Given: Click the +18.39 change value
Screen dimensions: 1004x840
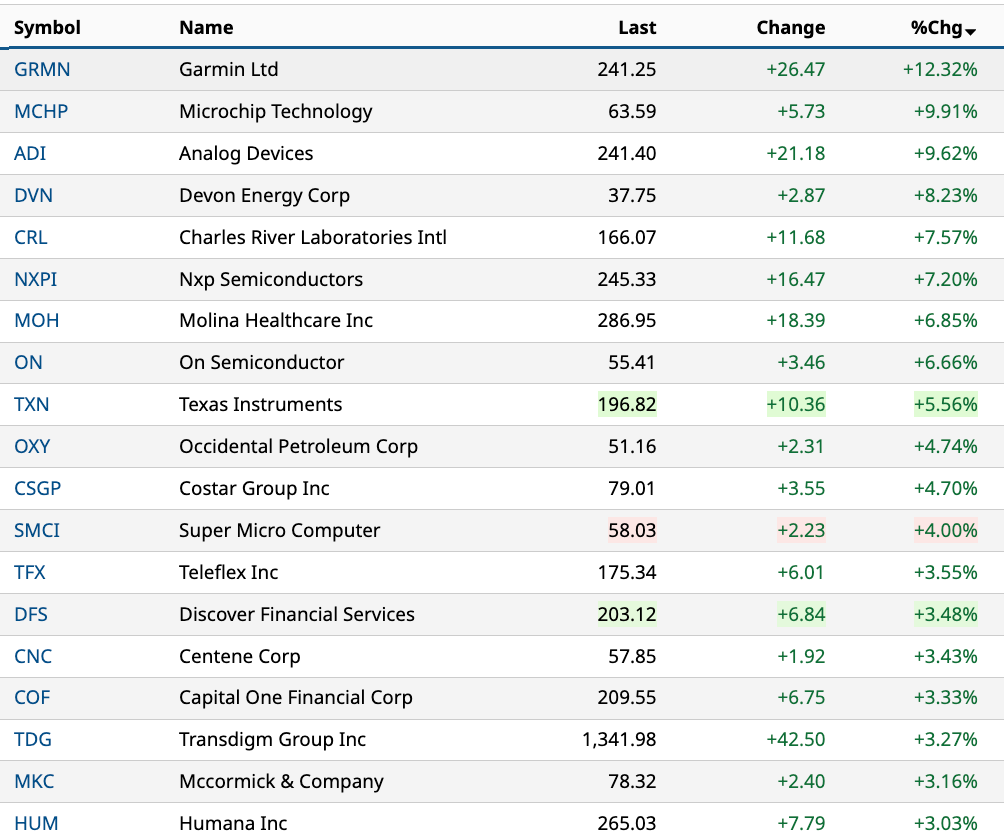Looking at the screenshot, I should (796, 320).
